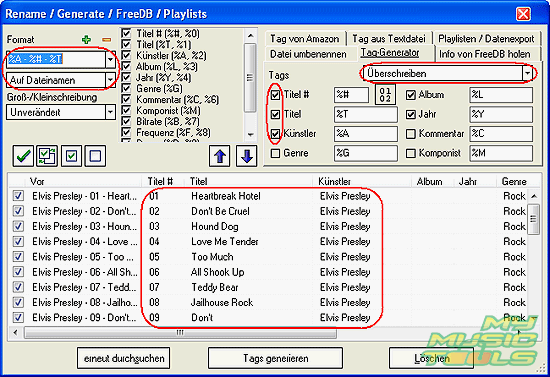This screenshot has width=550, height=377.
Task: Toggle Titel tag checkbox in Tag-Generator
Action: tap(275, 114)
